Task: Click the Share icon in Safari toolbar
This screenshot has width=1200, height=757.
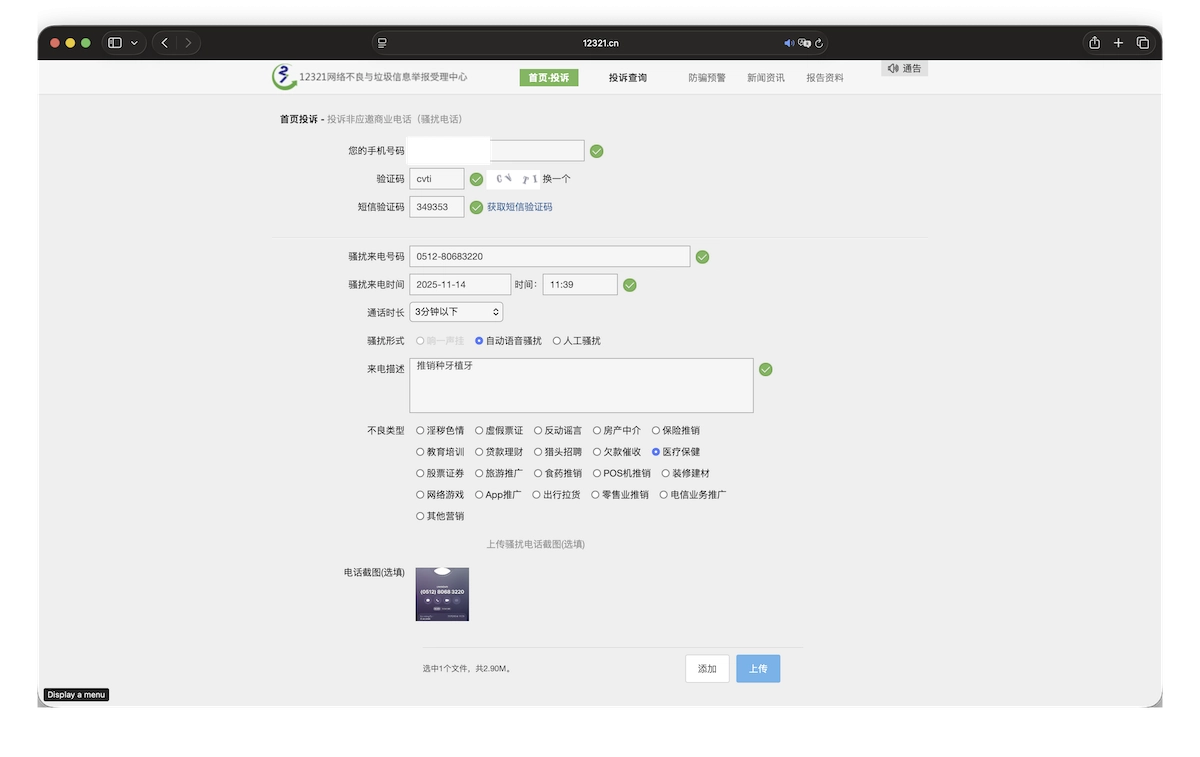Action: pyautogui.click(x=1094, y=43)
